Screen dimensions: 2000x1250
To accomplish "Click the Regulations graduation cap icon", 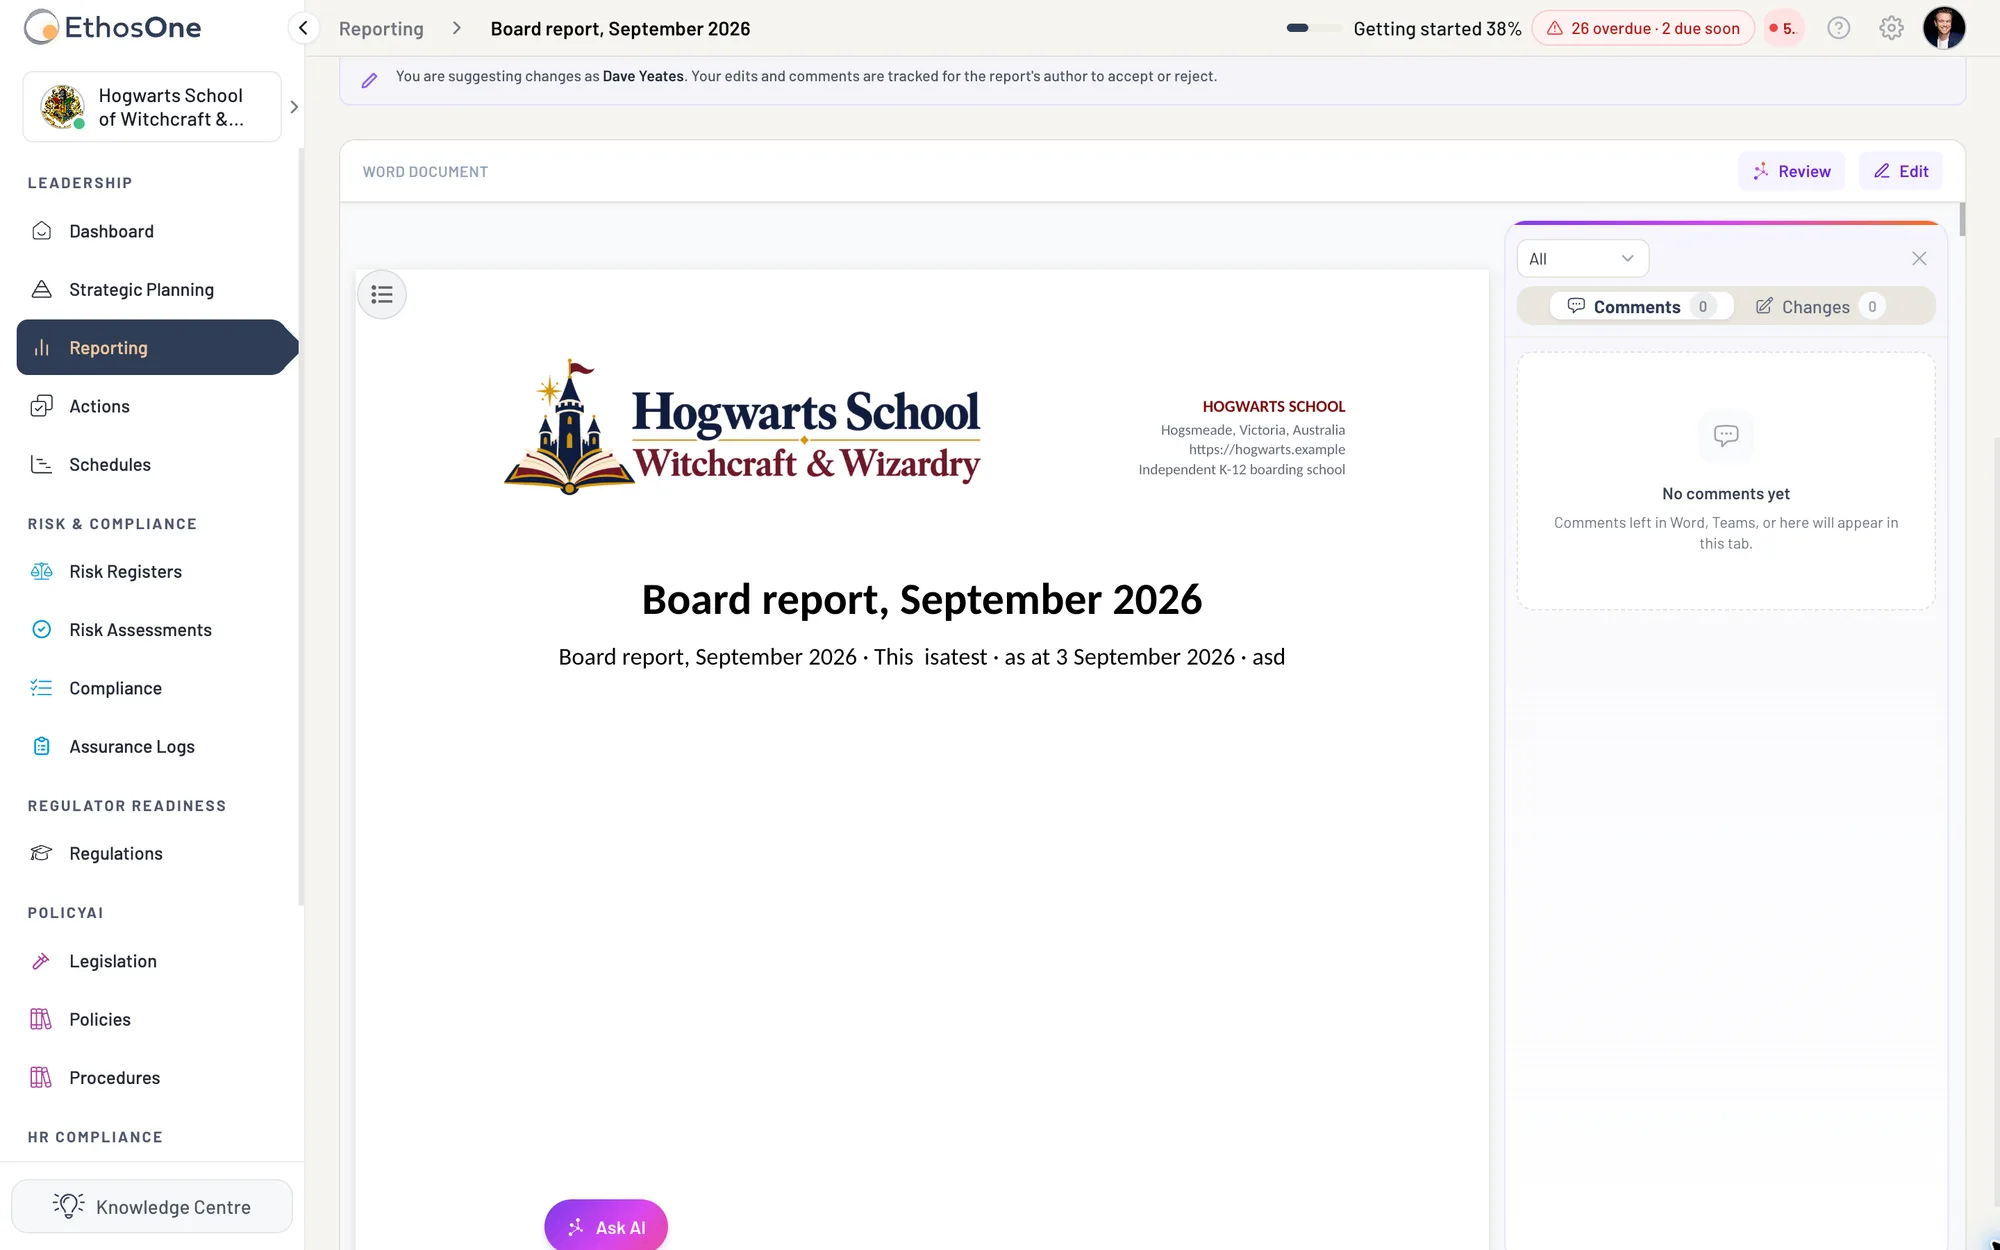I will click(41, 853).
